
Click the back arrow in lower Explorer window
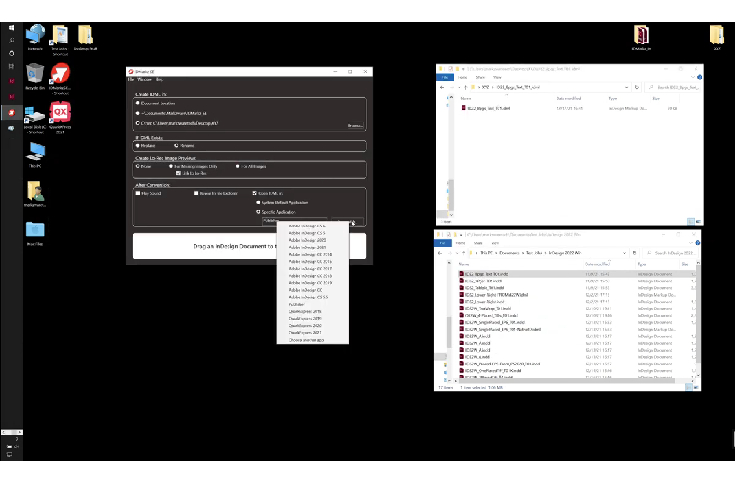[x=440, y=253]
